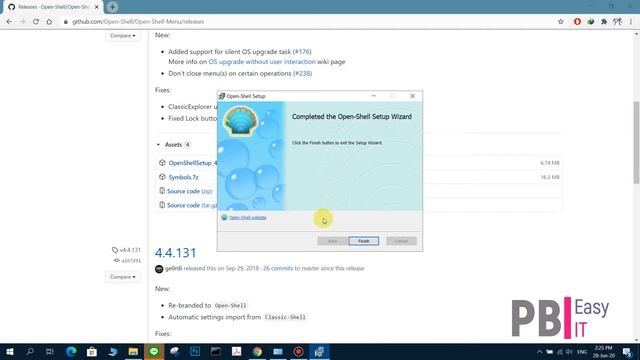Minimize the Open-Shell Setup dialog
The height and width of the screenshot is (360, 640).
pos(373,96)
